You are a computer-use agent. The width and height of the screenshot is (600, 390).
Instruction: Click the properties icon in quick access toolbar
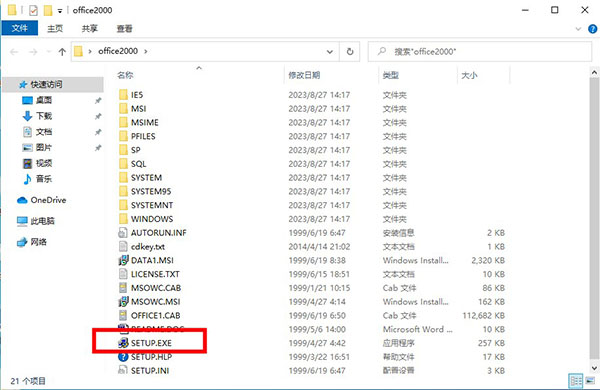(x=33, y=10)
